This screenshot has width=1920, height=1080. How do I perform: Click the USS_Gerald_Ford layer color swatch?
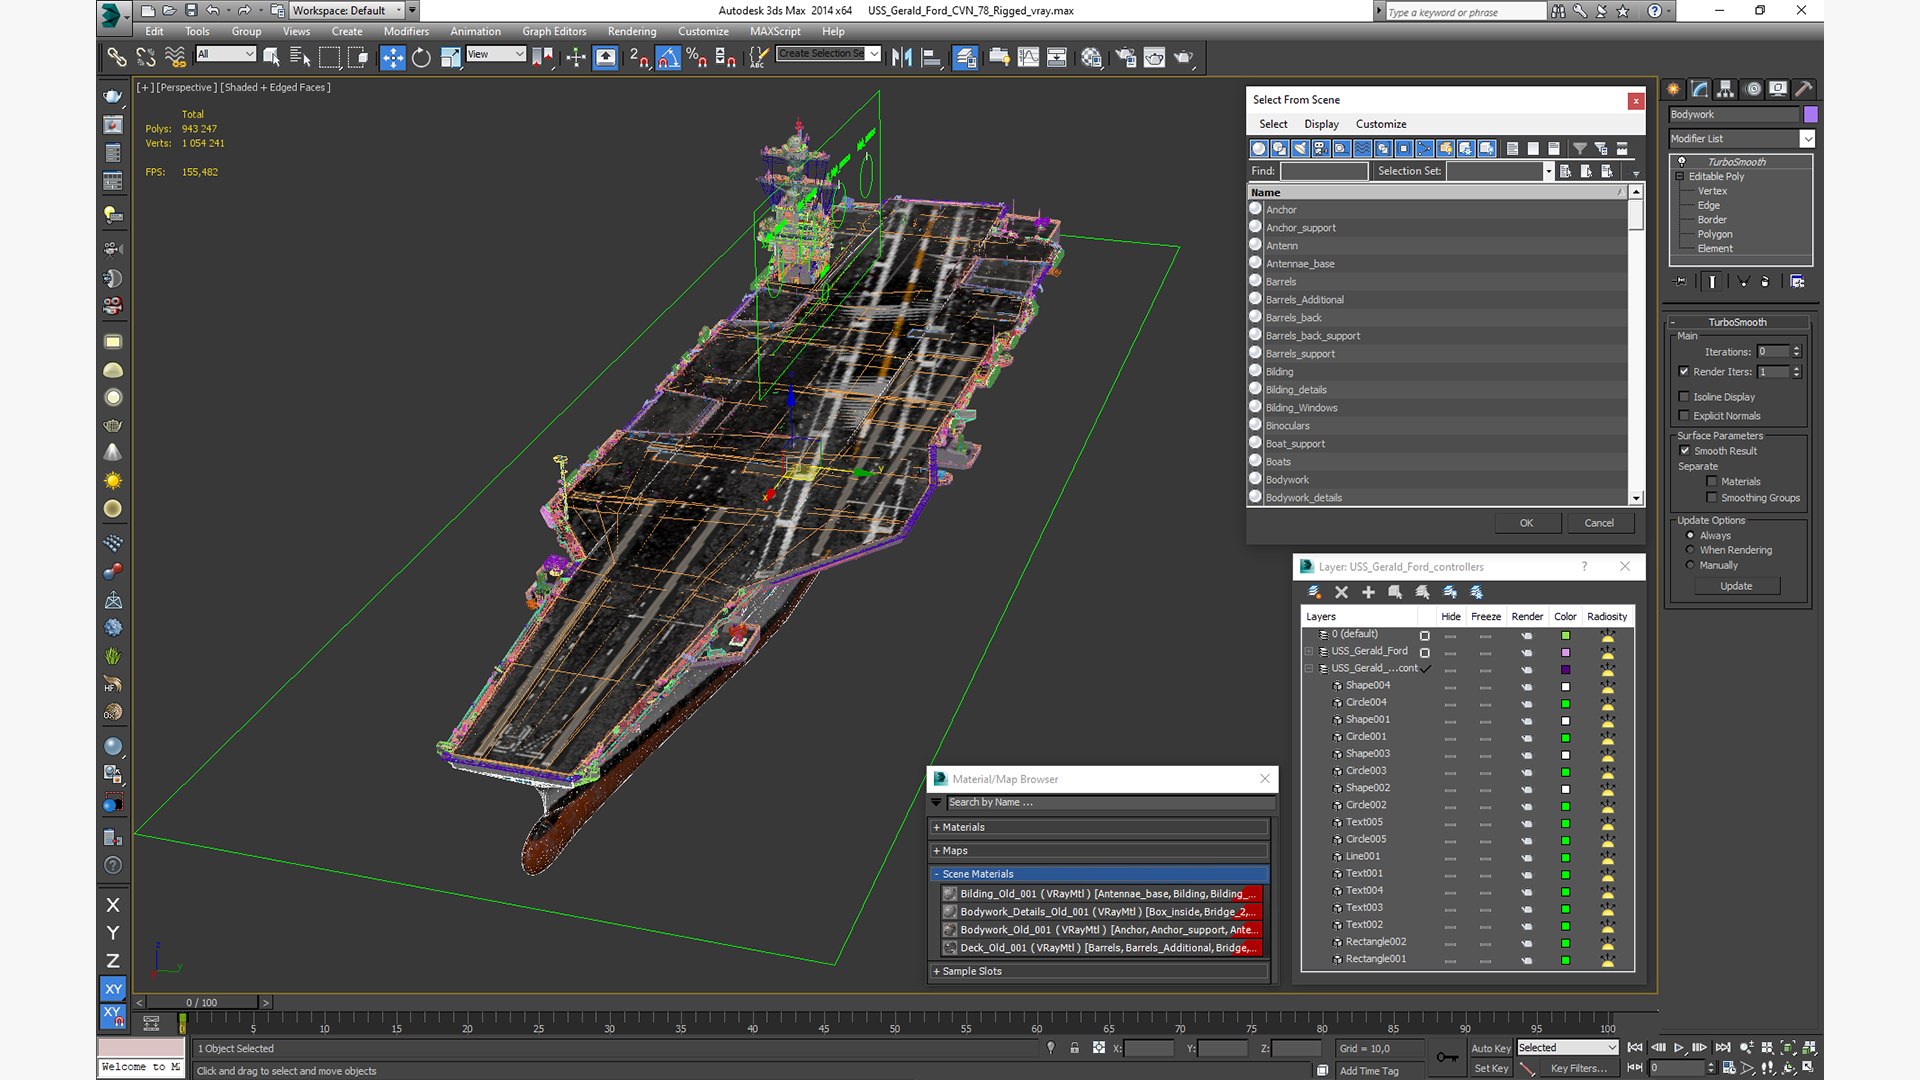(1565, 652)
